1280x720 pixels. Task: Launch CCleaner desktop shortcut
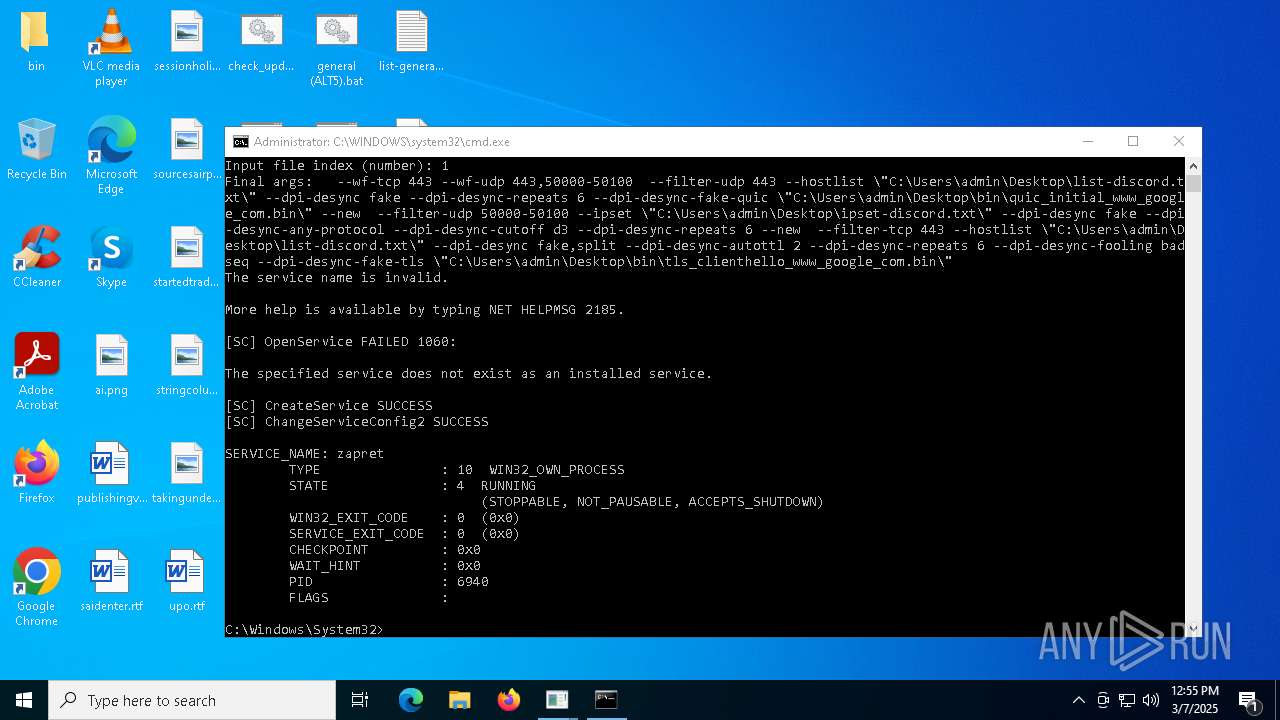[37, 257]
